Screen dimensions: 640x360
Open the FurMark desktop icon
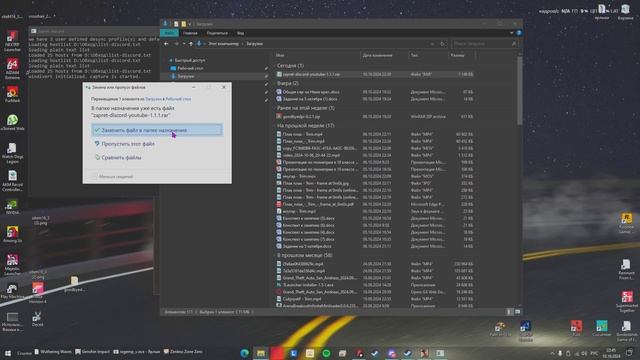(x=12, y=94)
